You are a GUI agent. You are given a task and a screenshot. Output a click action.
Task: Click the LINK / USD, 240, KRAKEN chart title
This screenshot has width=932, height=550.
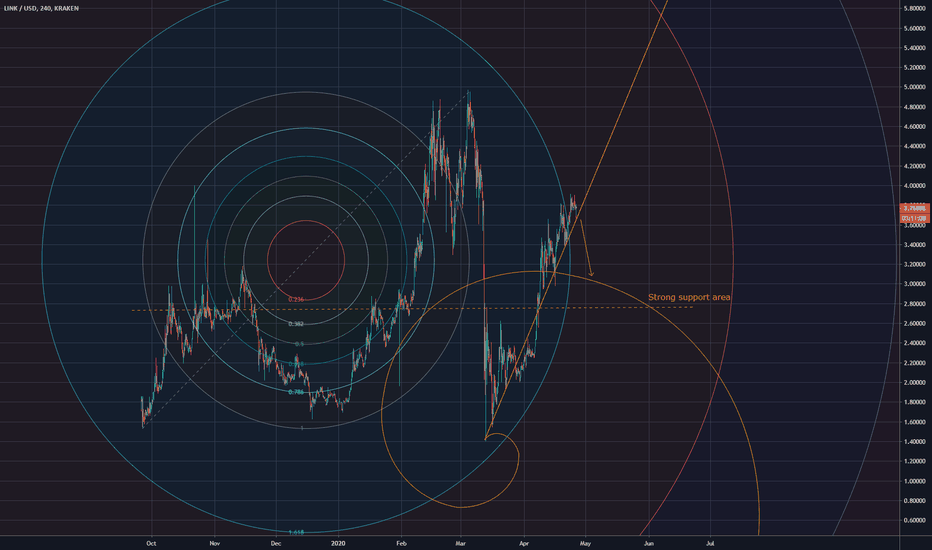(41, 8)
